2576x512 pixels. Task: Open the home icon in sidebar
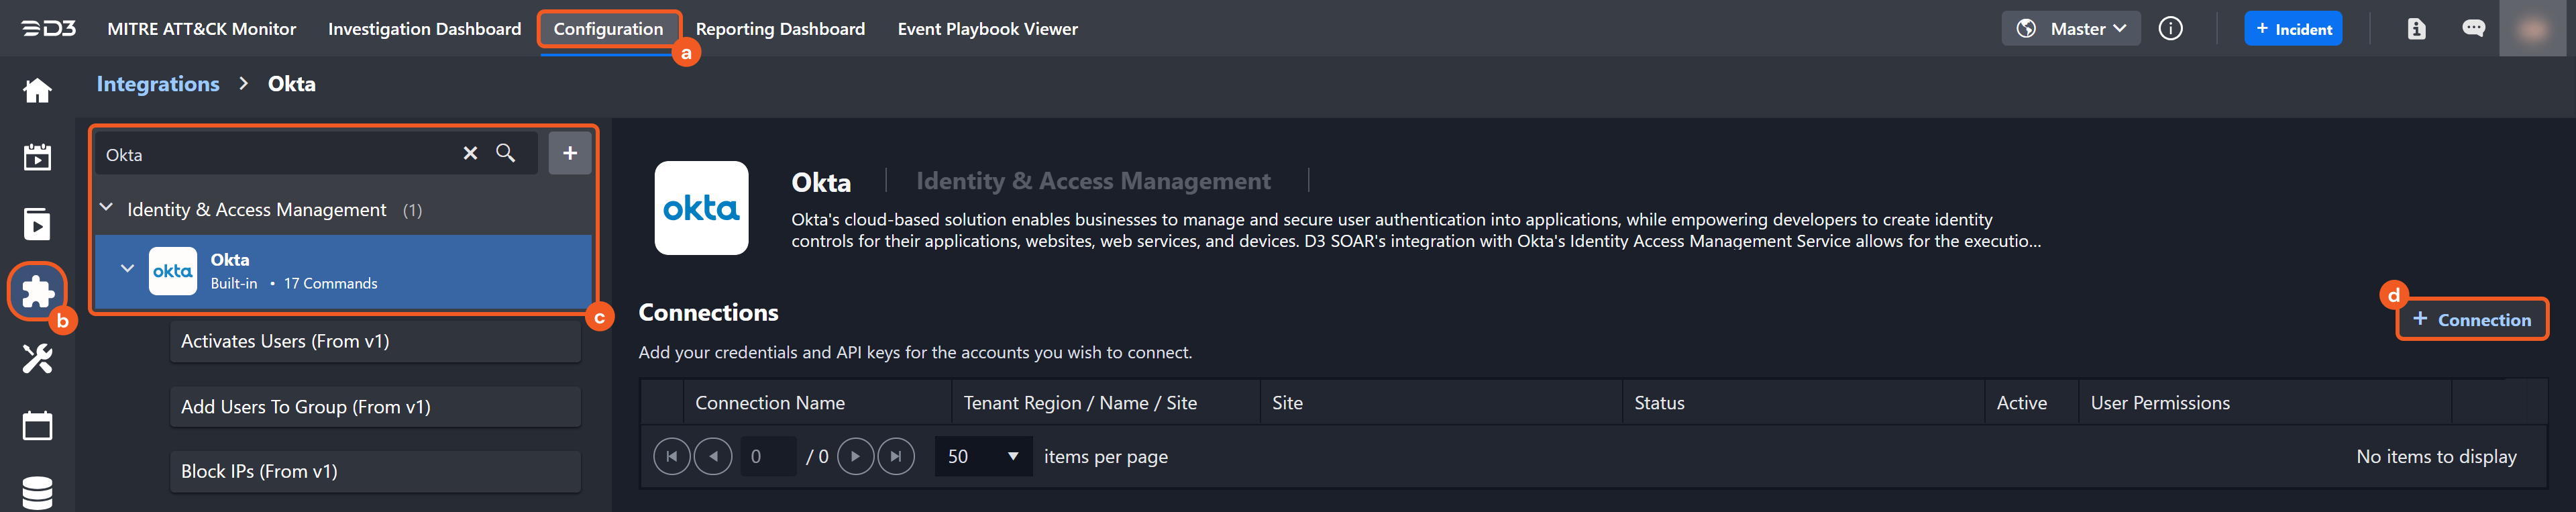point(37,91)
